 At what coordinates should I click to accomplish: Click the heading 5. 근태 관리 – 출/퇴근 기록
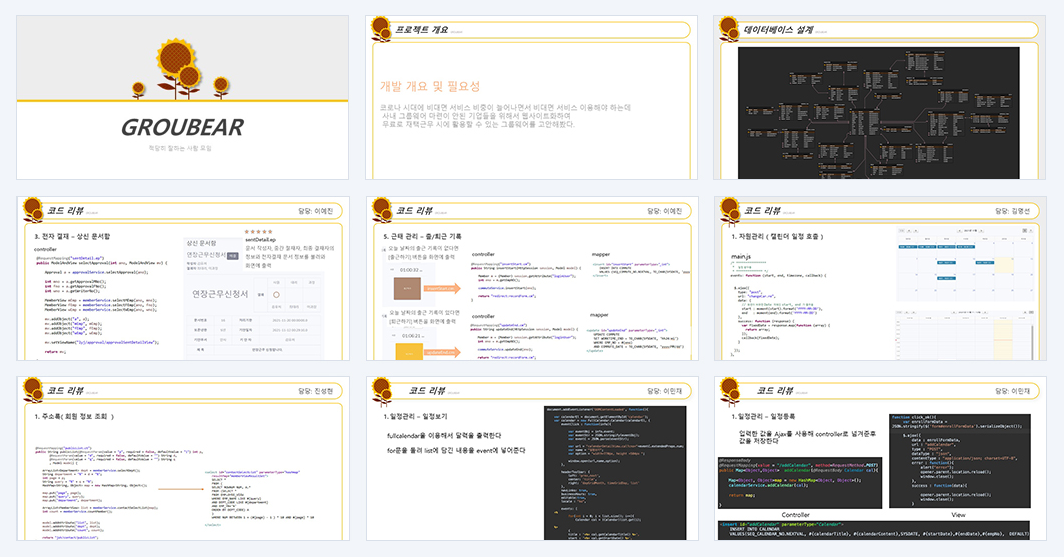(422, 236)
